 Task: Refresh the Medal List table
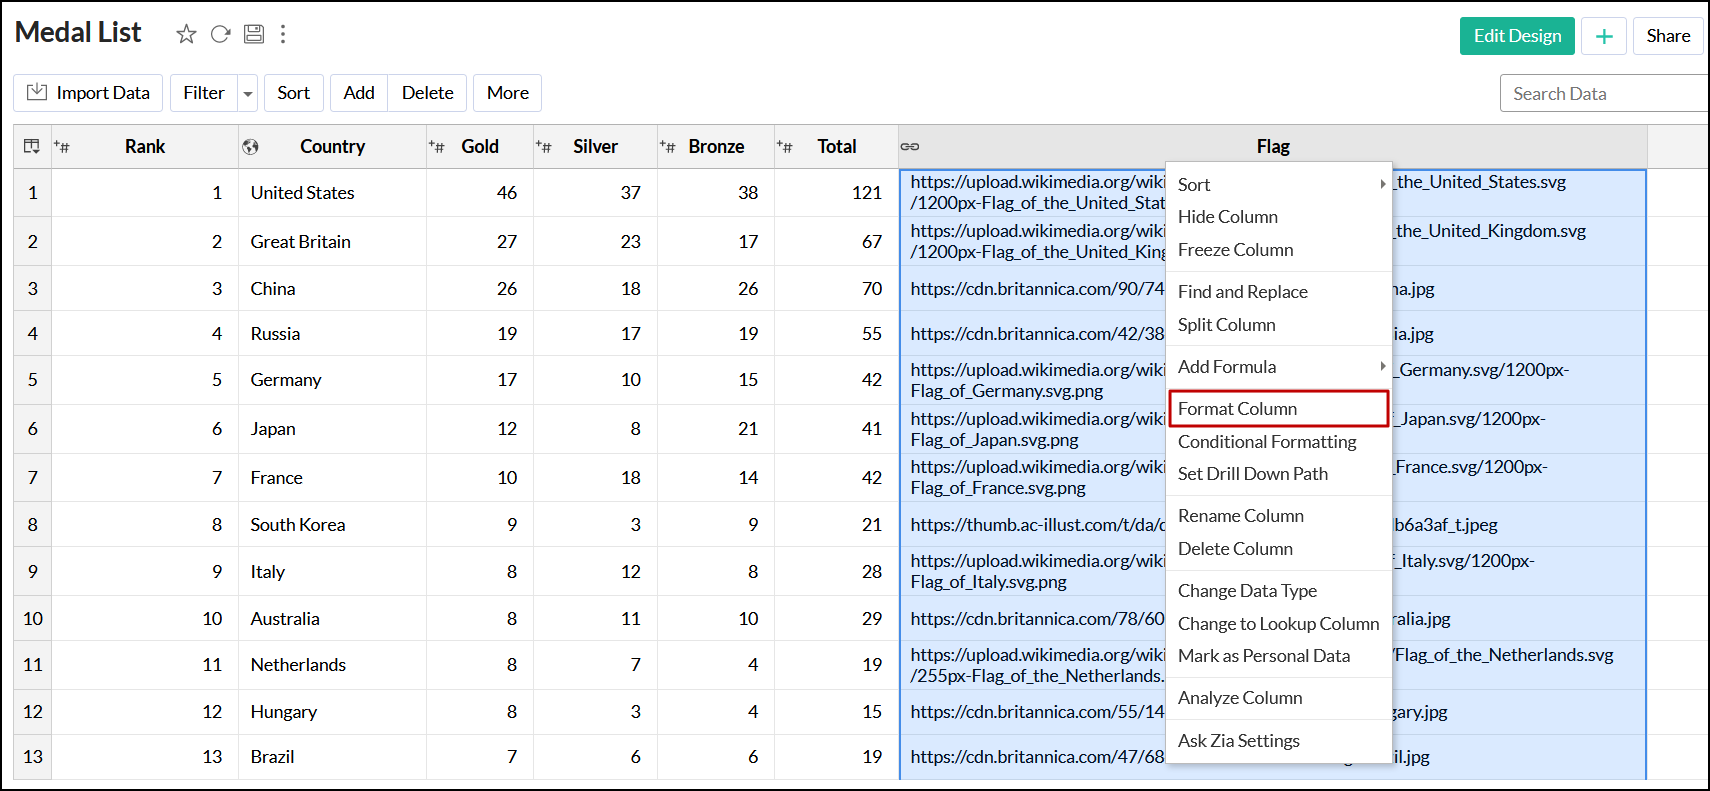pos(220,34)
